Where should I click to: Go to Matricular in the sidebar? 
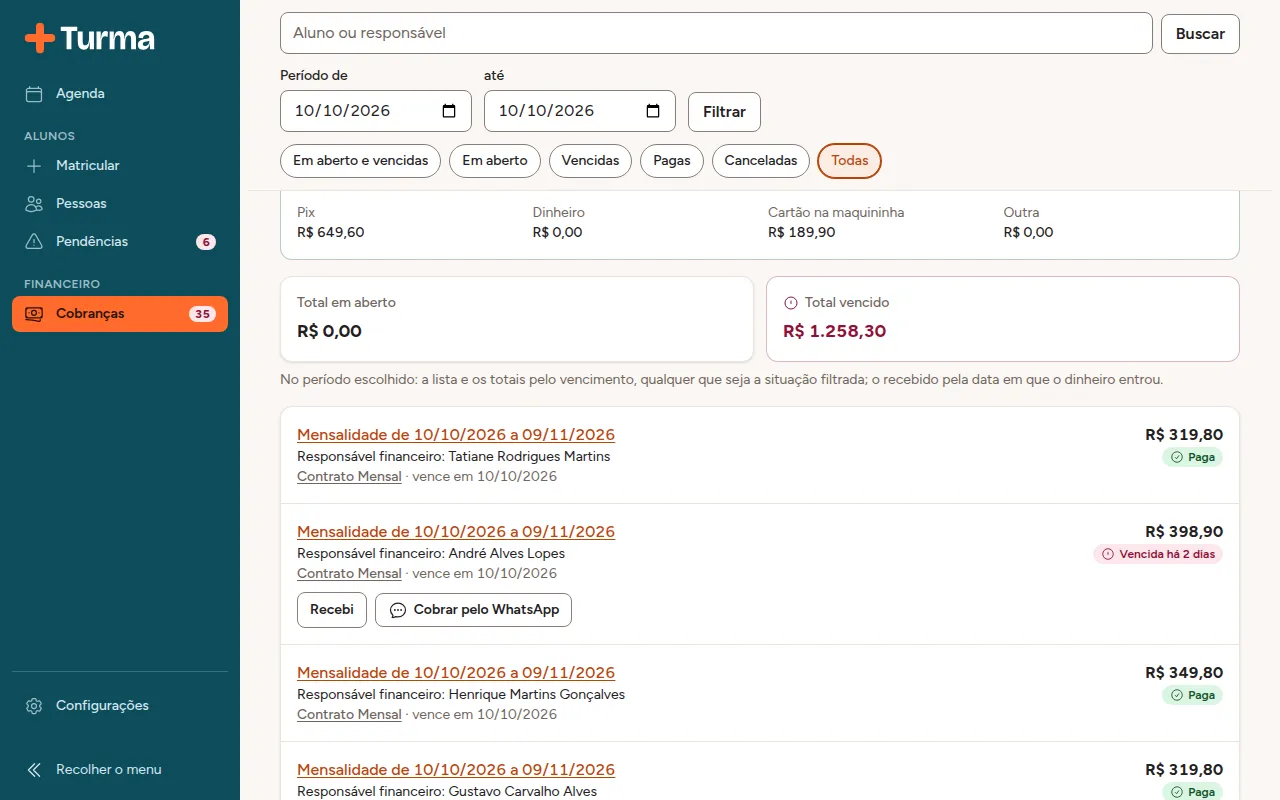120,166
